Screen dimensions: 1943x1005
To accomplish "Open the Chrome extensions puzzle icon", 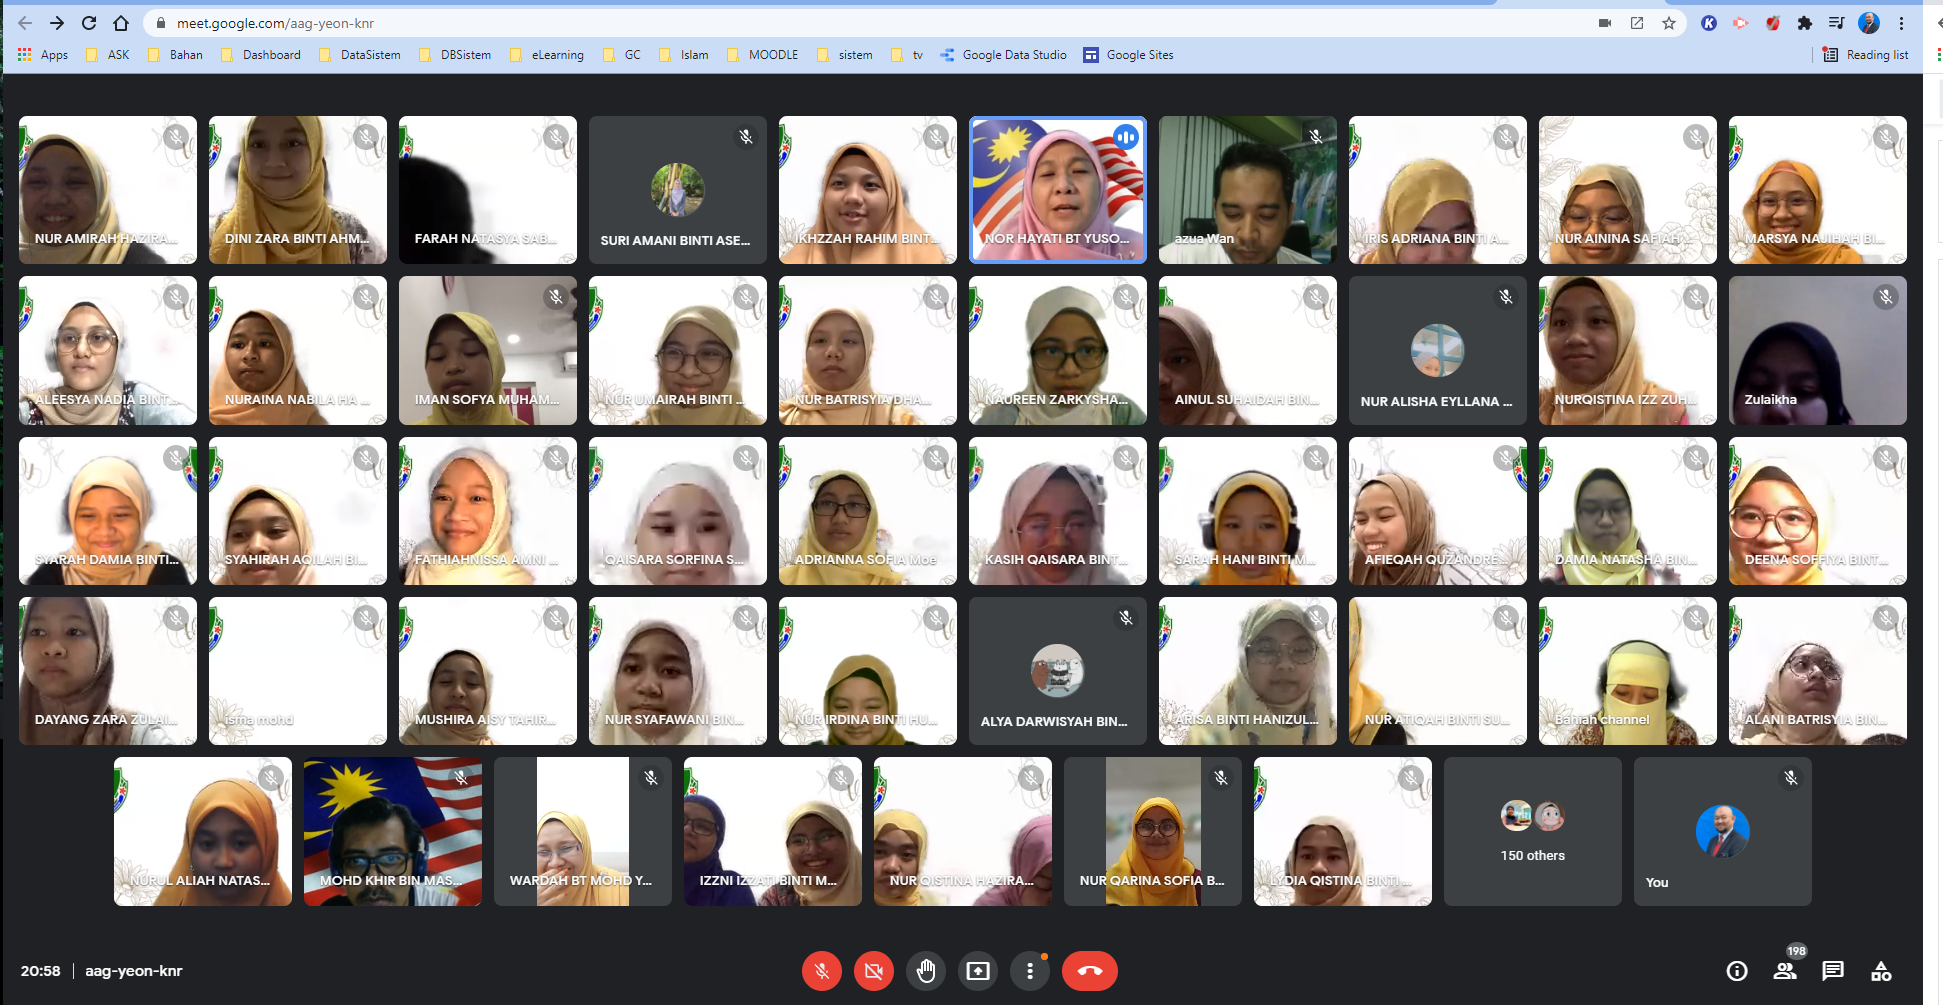I will coord(1805,23).
